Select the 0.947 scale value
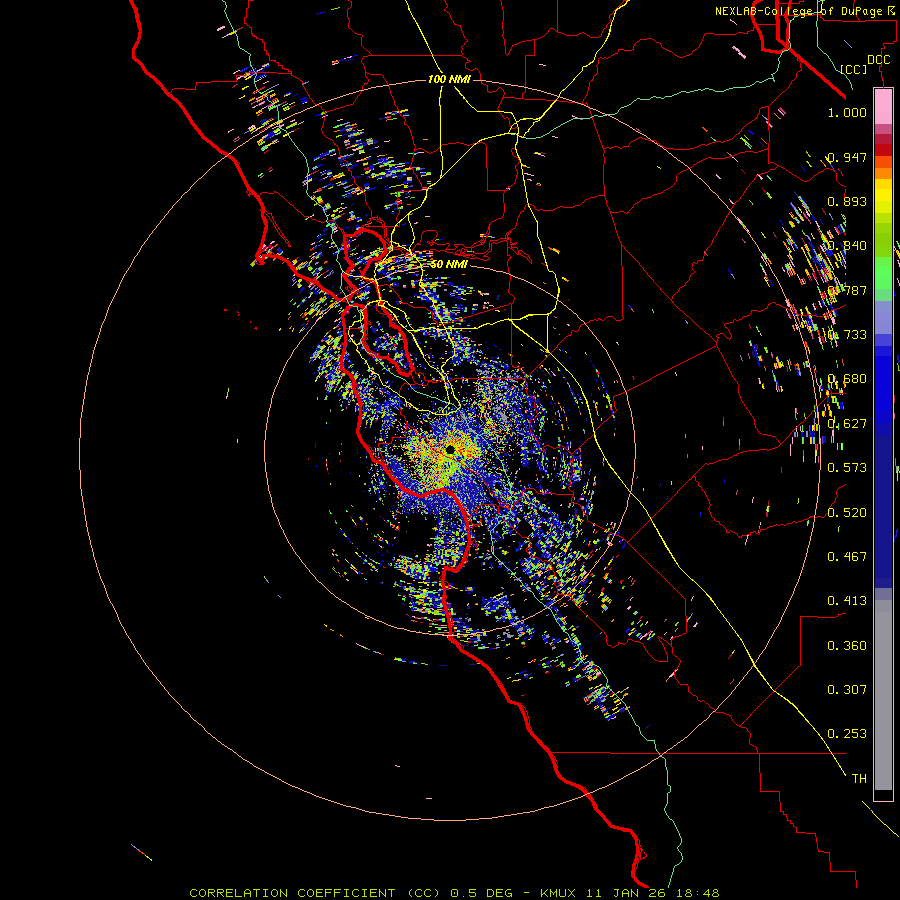 [x=847, y=157]
